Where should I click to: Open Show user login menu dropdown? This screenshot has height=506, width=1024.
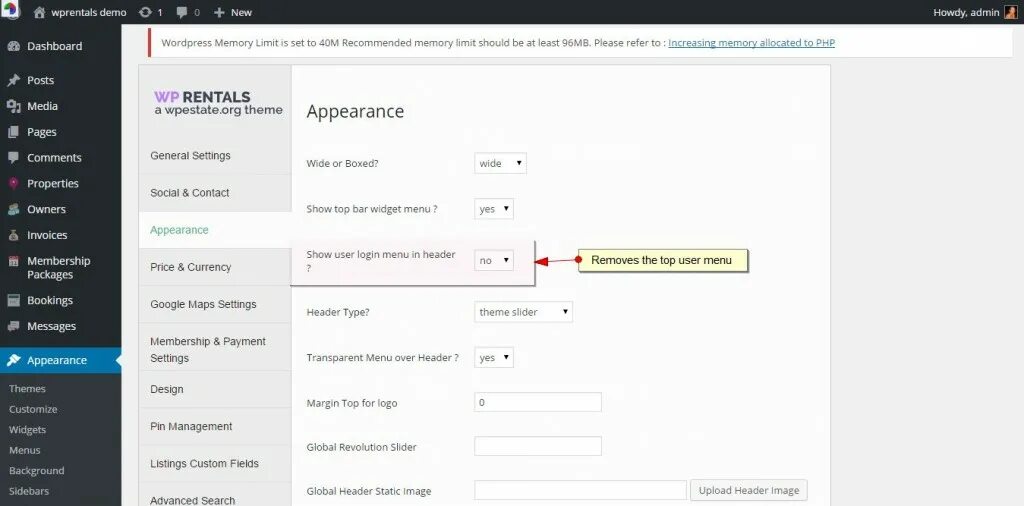click(494, 261)
